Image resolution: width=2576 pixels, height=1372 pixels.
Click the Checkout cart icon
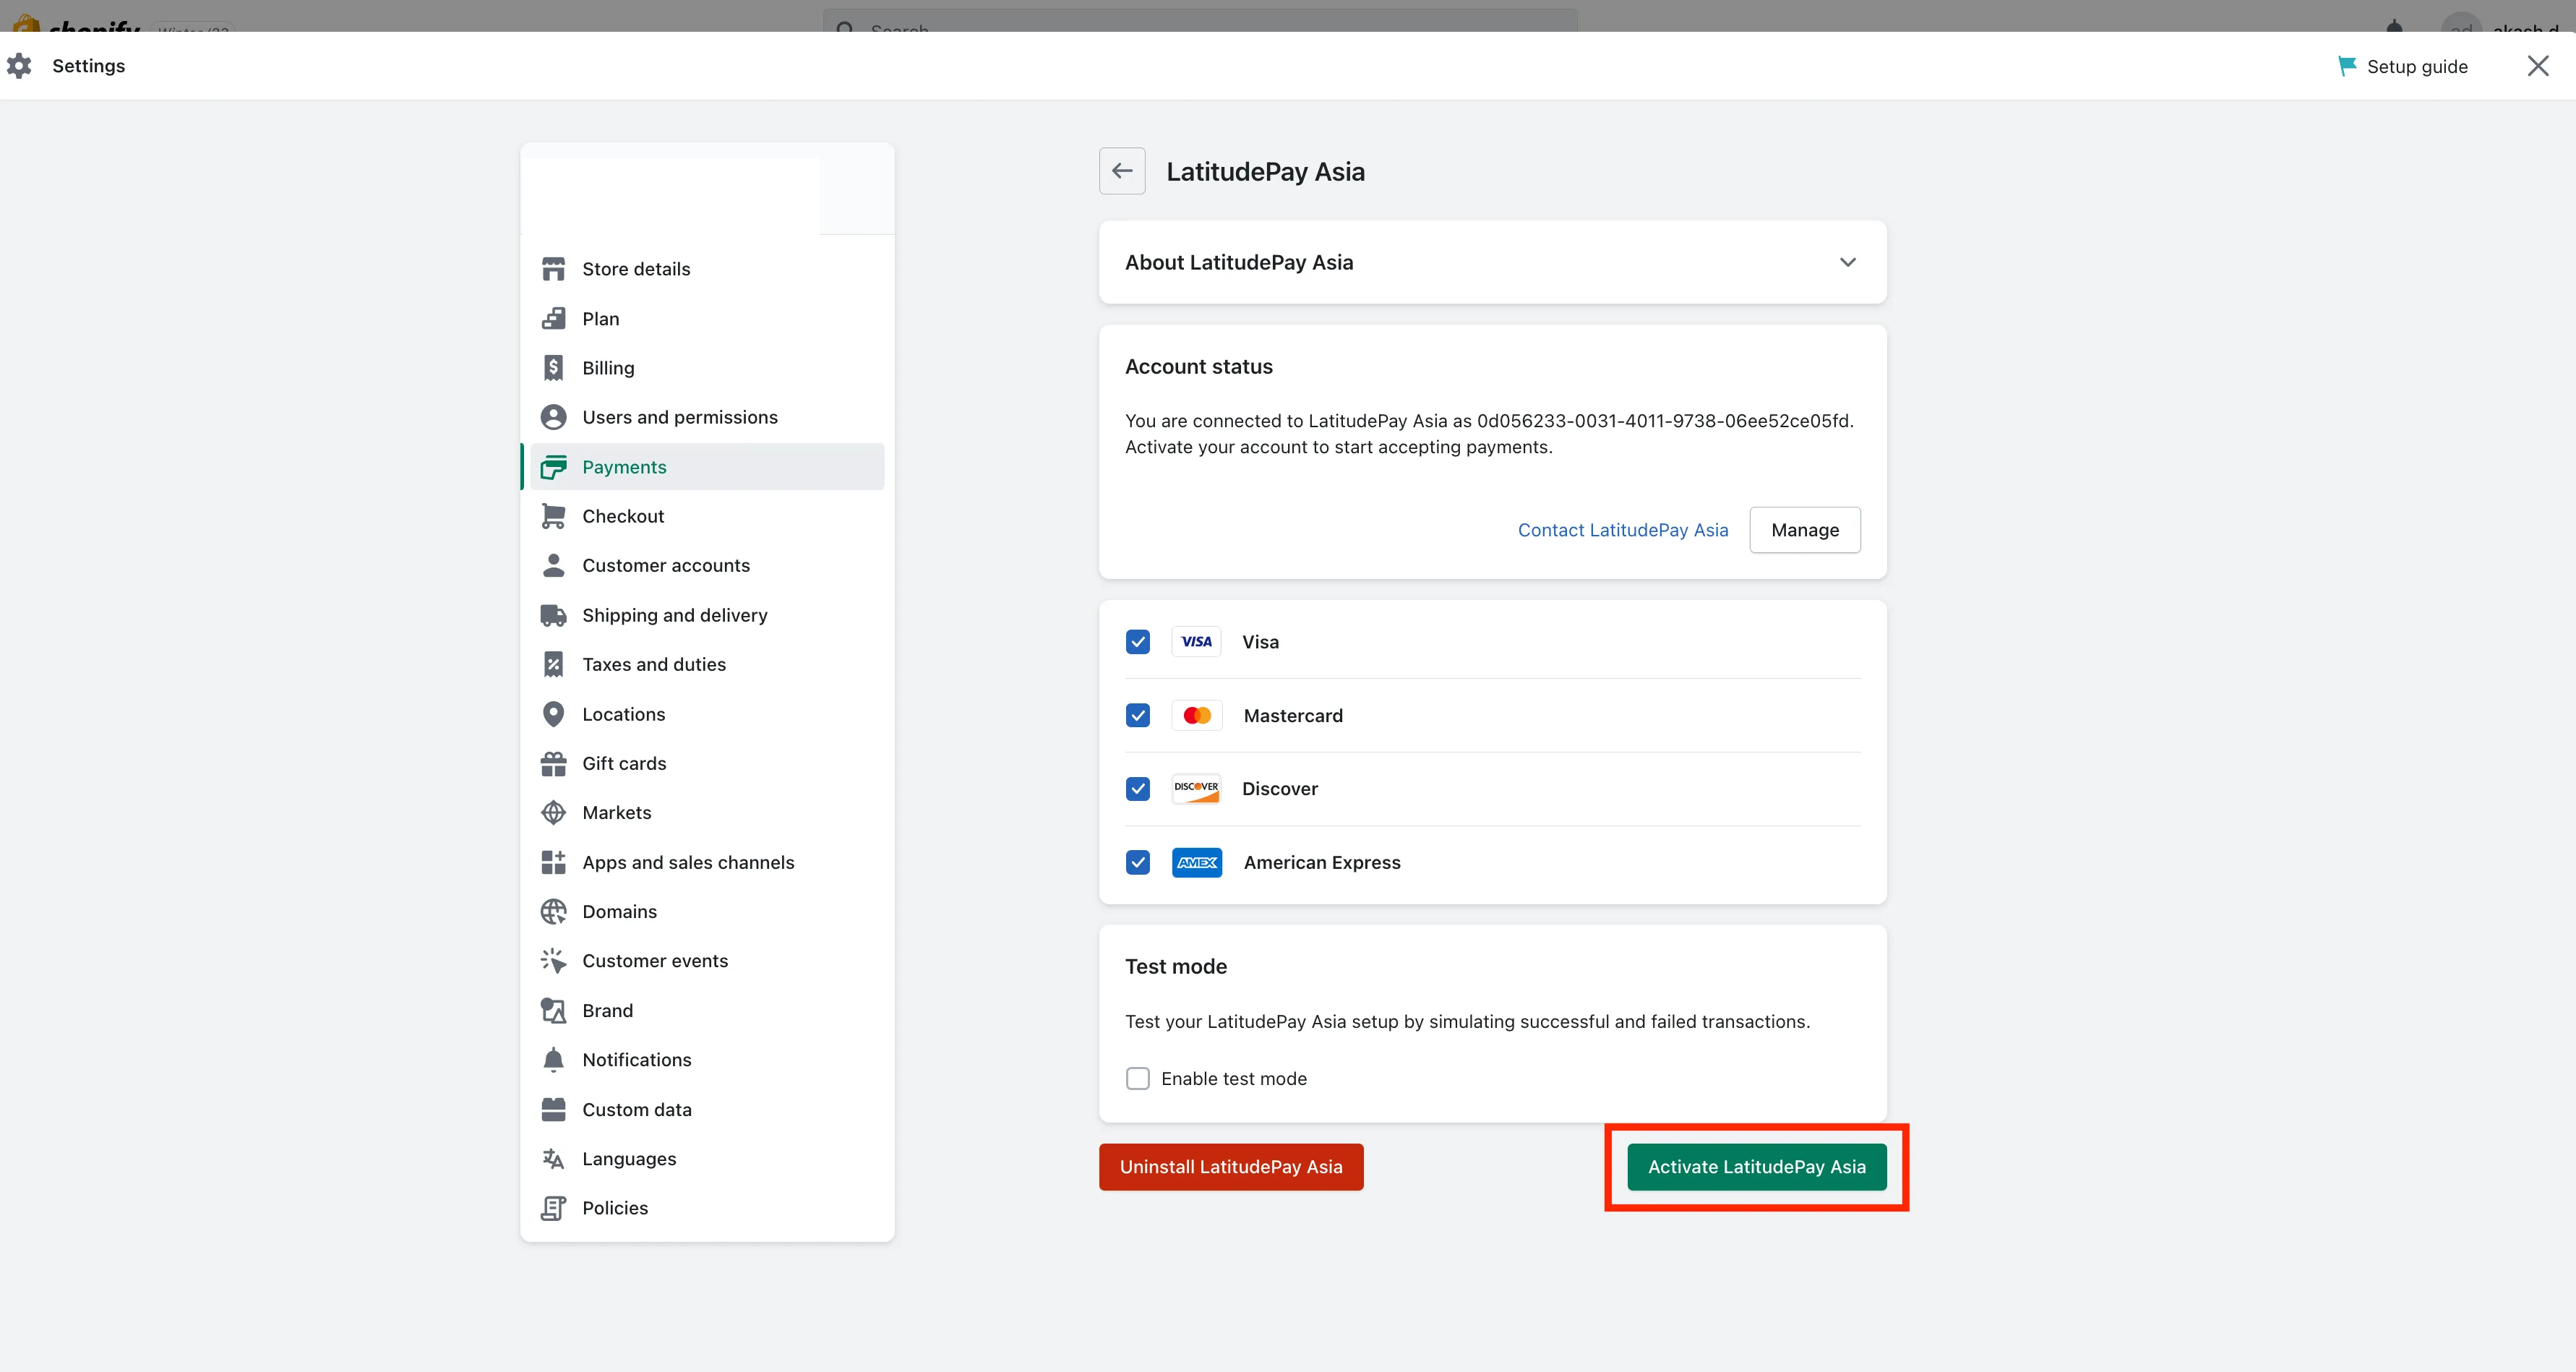point(553,516)
